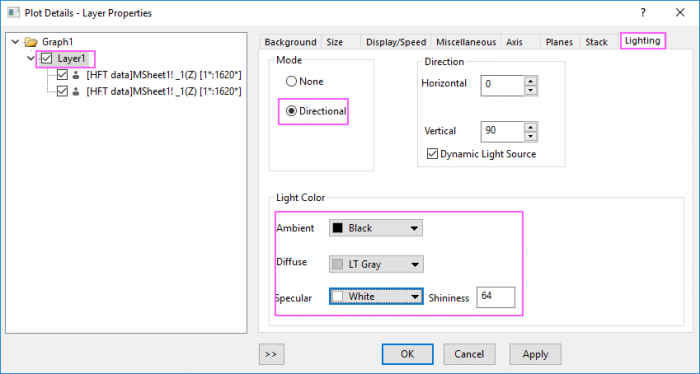Increase the Vertical direction value

pos(530,127)
